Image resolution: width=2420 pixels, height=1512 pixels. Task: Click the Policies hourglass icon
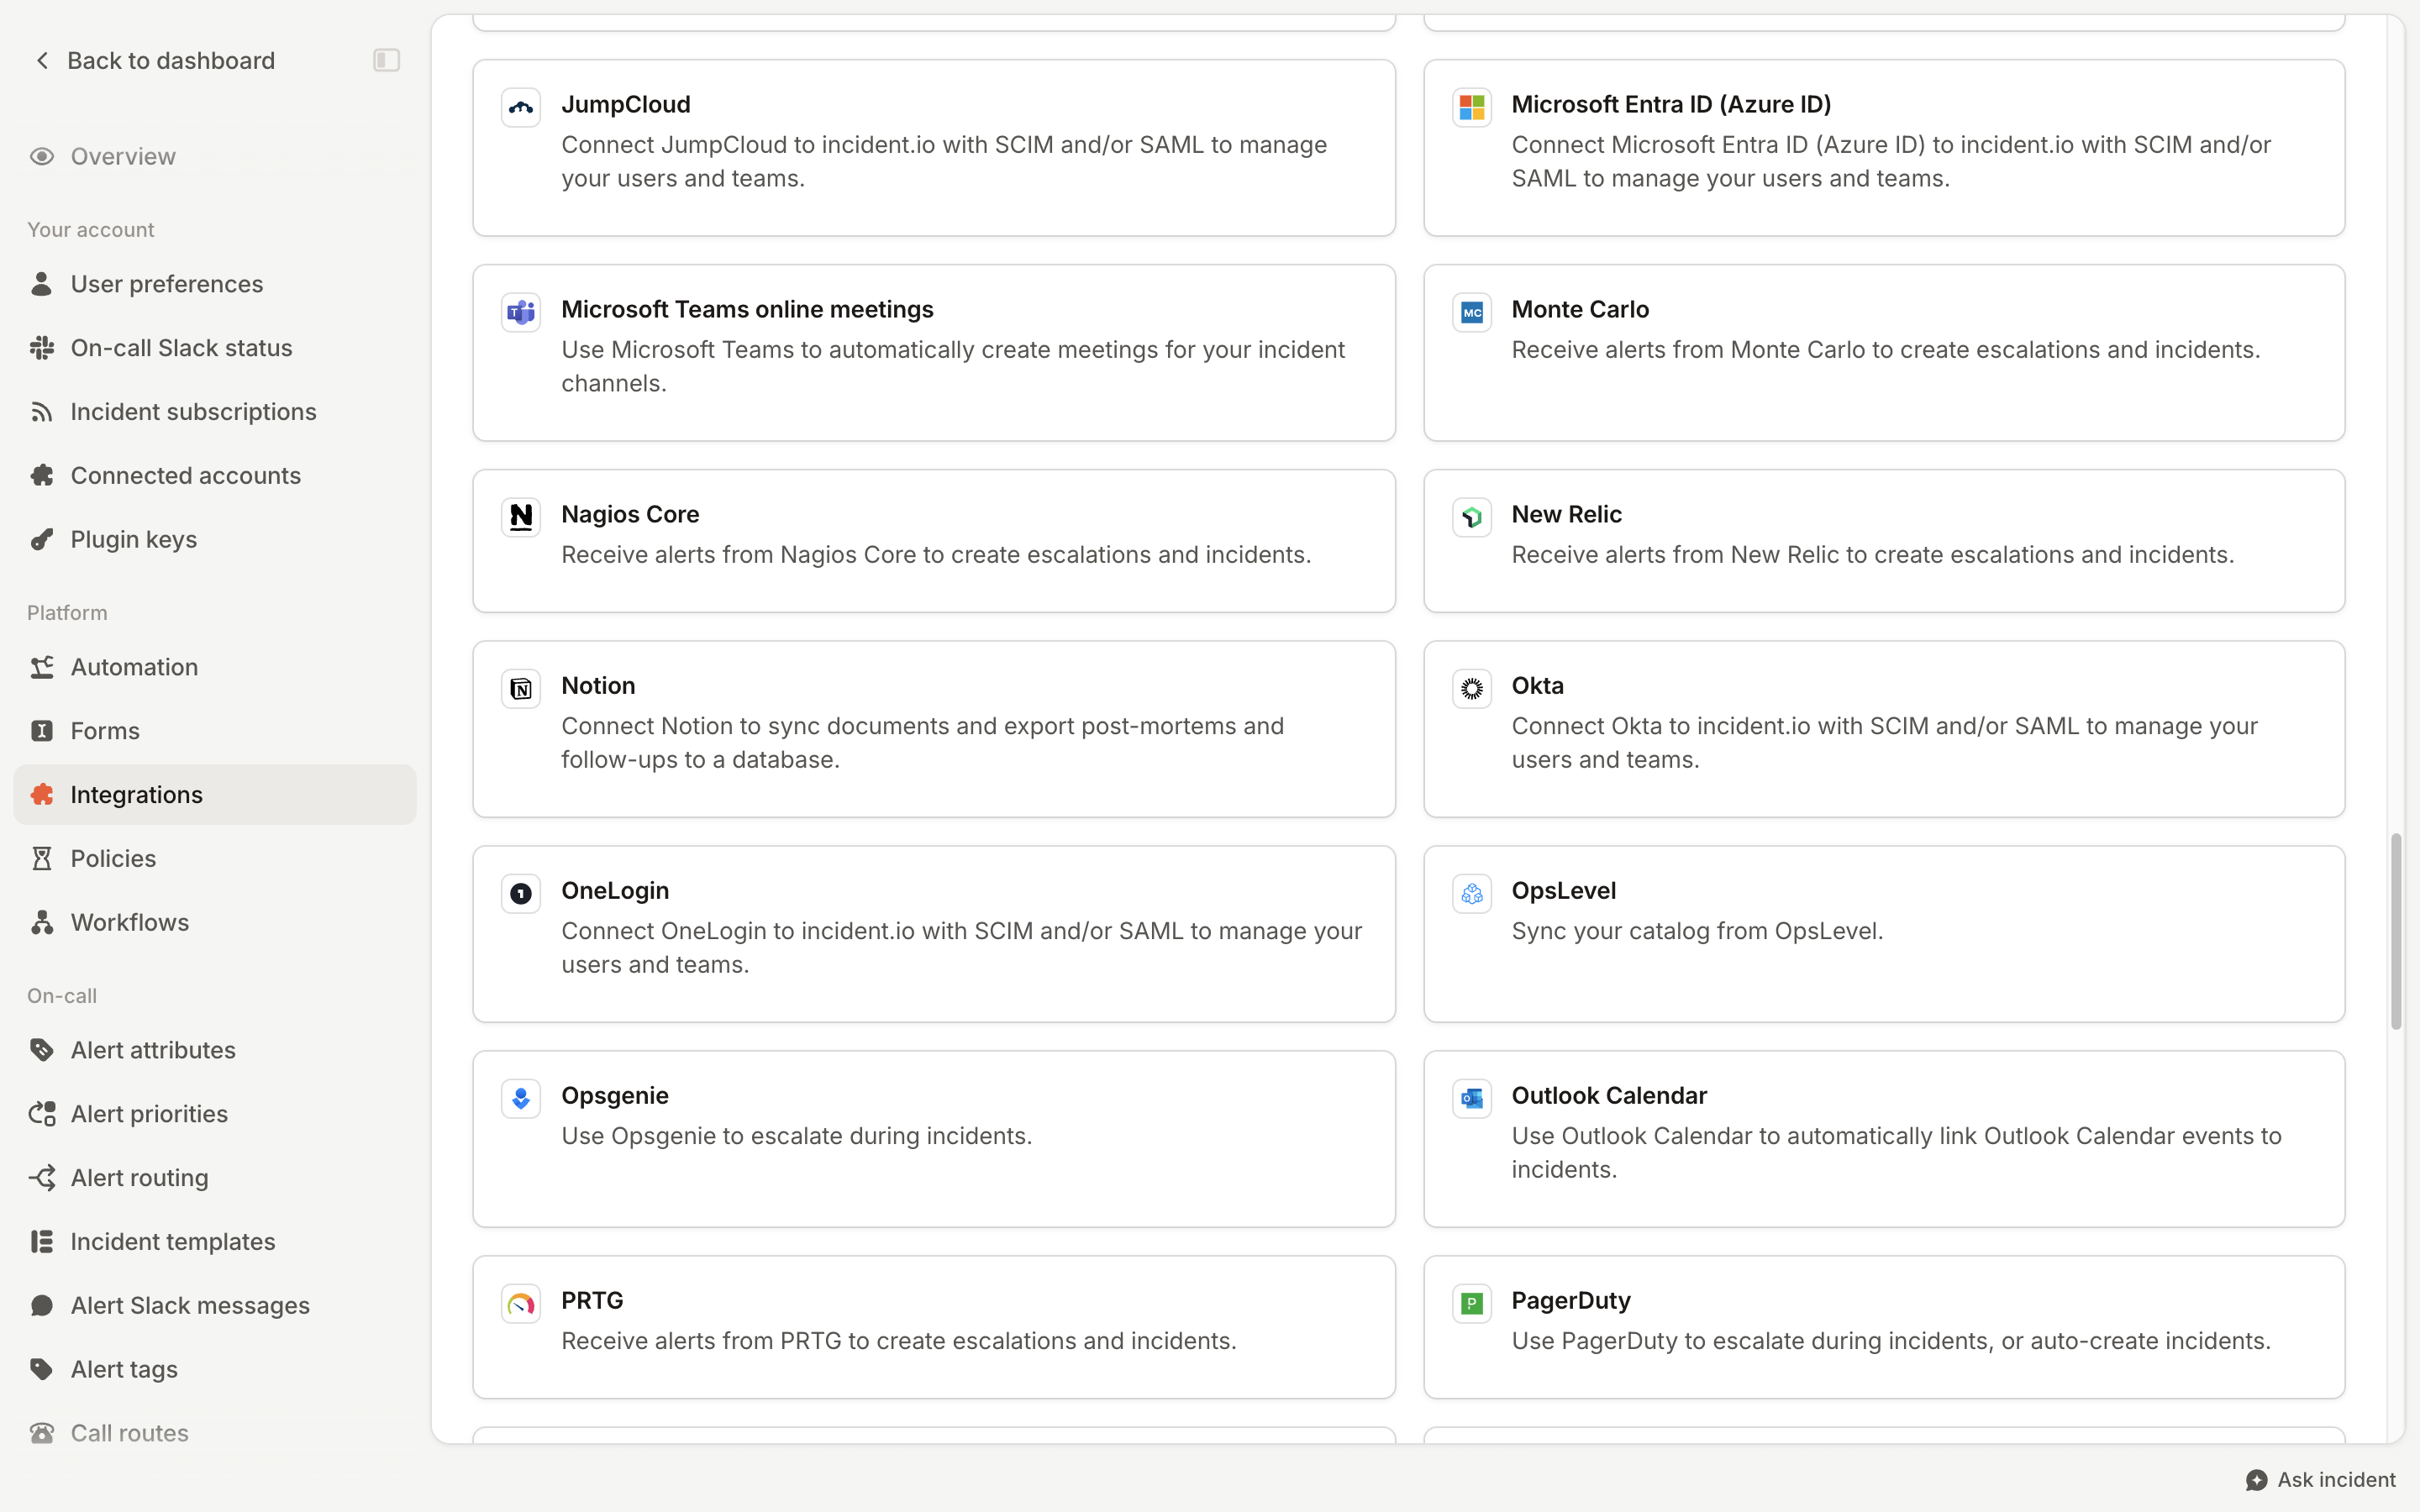click(42, 858)
